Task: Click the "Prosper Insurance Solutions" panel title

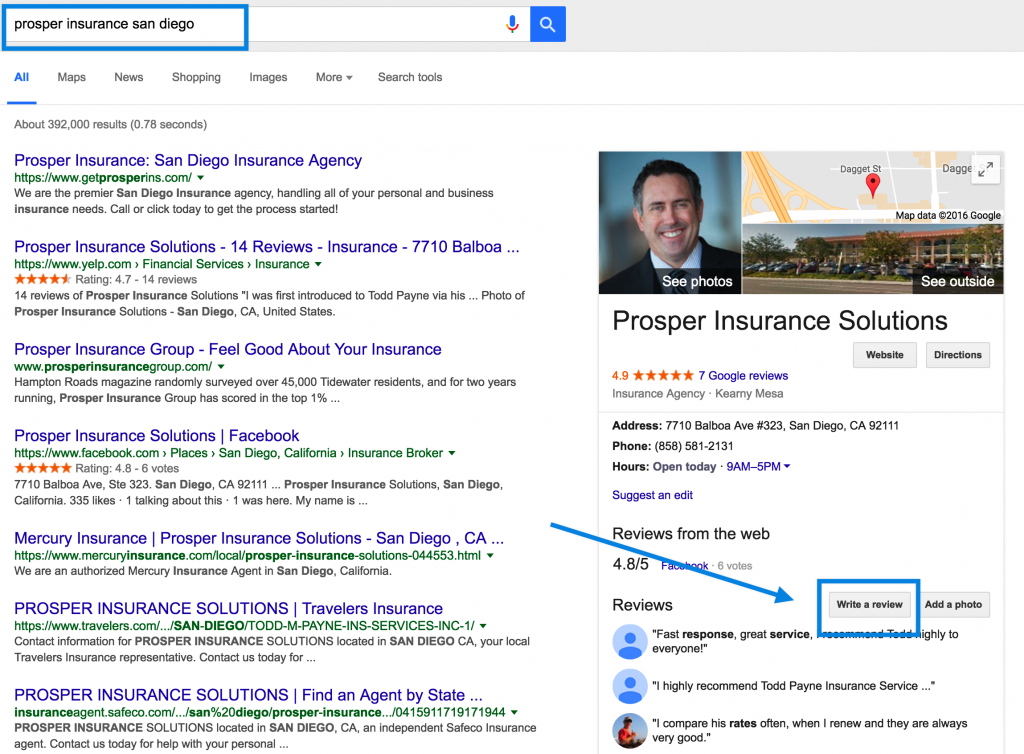Action: [780, 321]
